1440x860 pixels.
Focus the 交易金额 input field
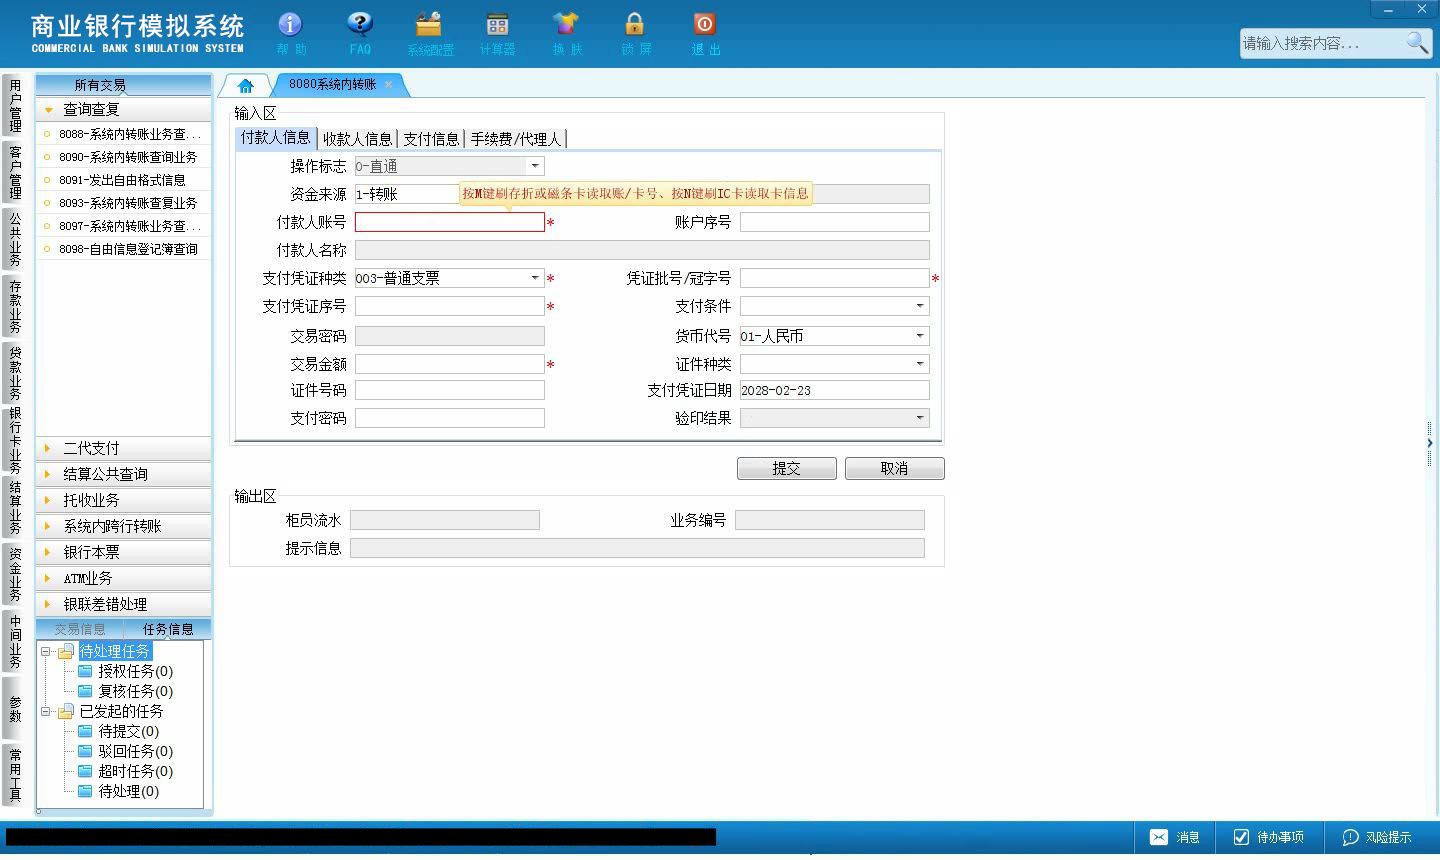[450, 364]
